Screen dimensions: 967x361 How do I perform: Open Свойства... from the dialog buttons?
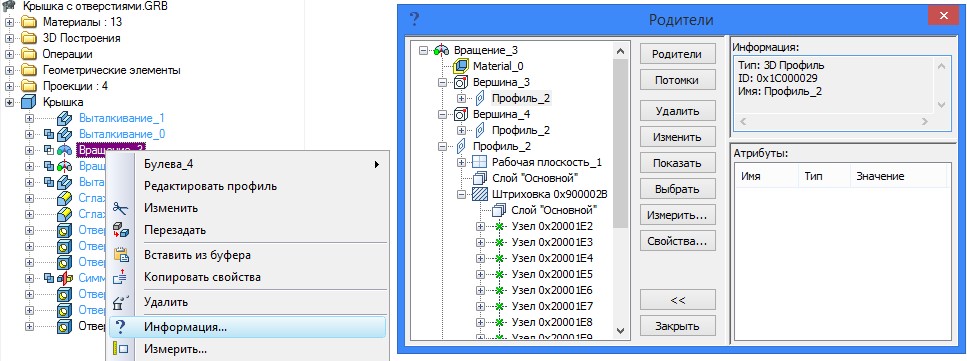[678, 241]
